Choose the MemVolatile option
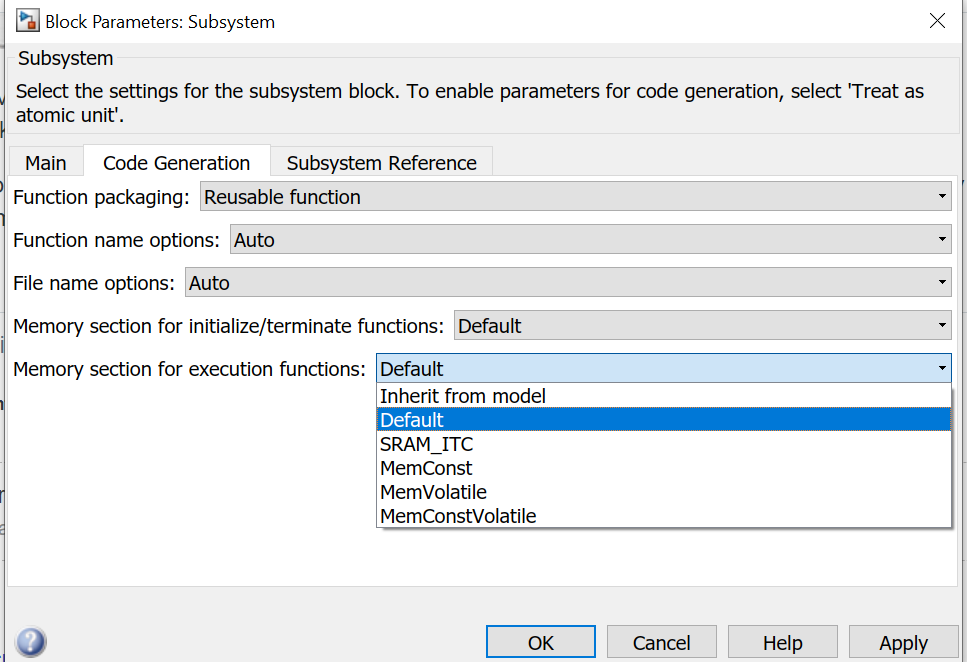The width and height of the screenshot is (967, 662). click(433, 492)
